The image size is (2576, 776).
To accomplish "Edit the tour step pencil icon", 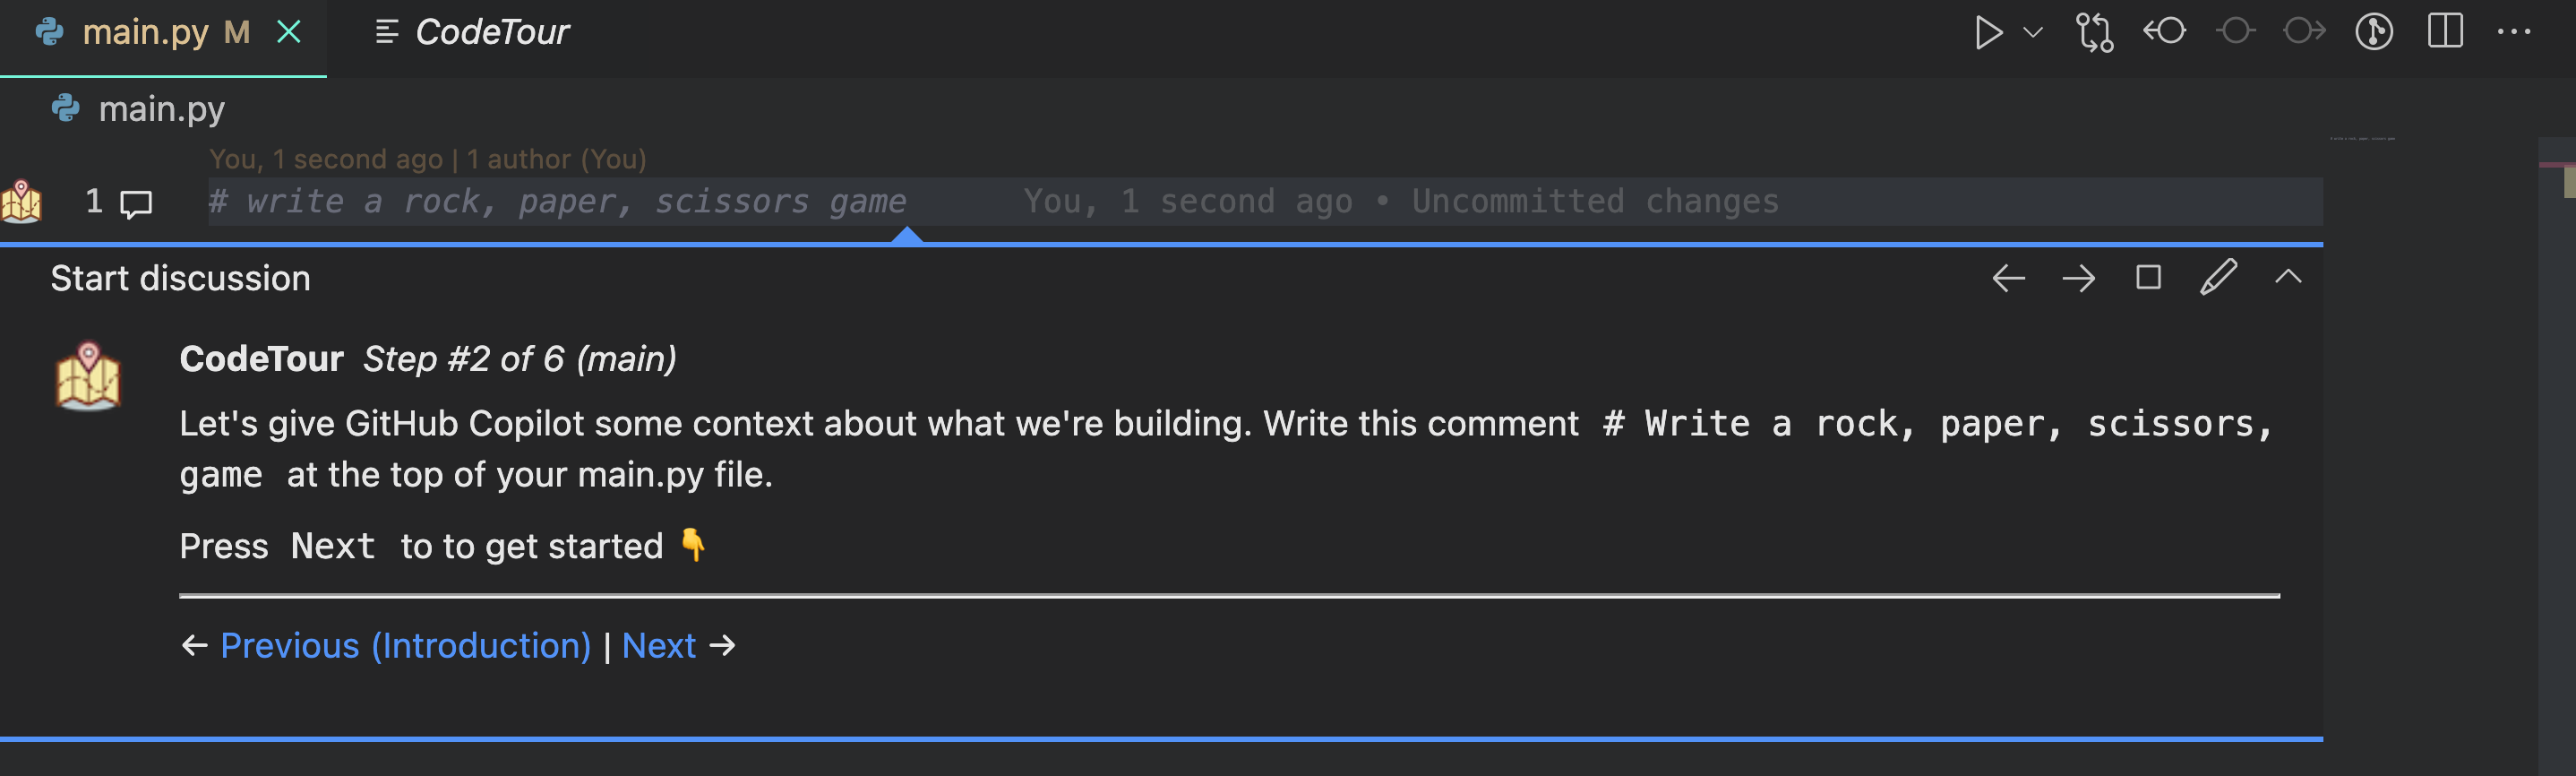I will [x=2218, y=277].
